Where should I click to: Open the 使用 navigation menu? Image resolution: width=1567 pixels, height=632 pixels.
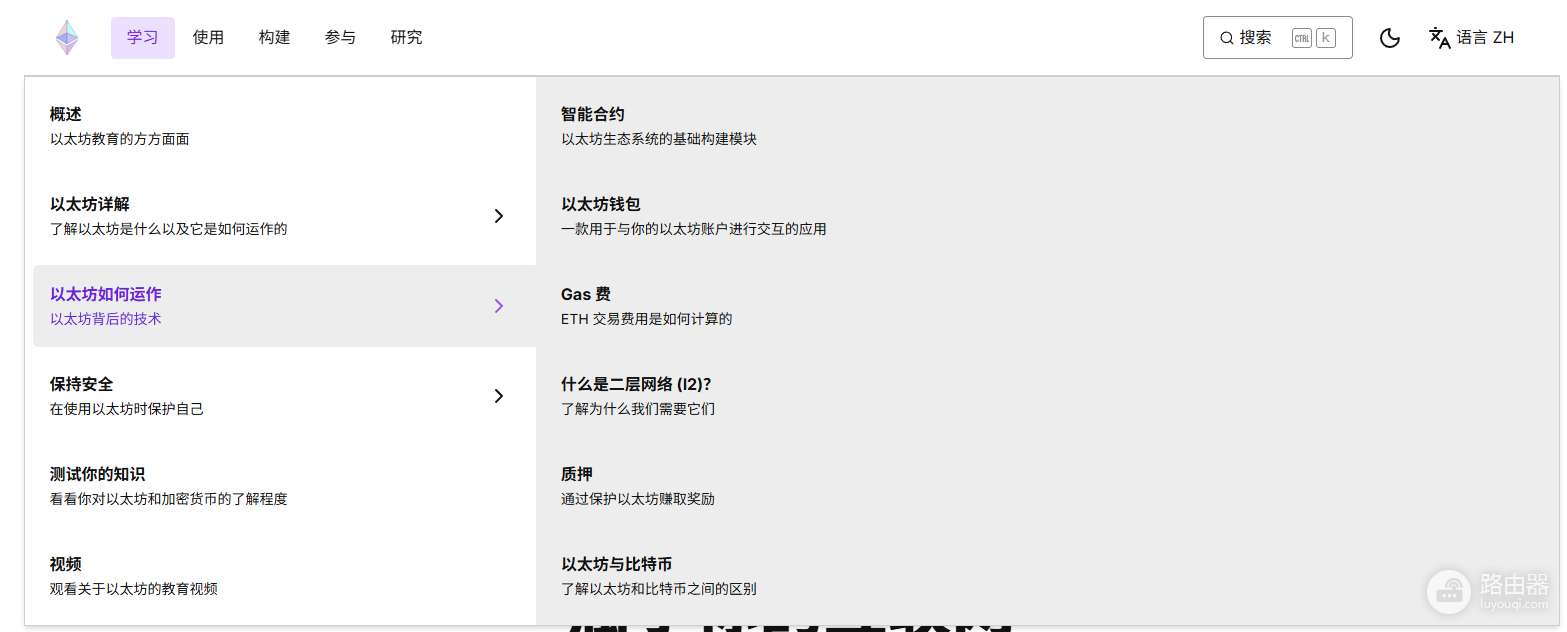(x=208, y=38)
